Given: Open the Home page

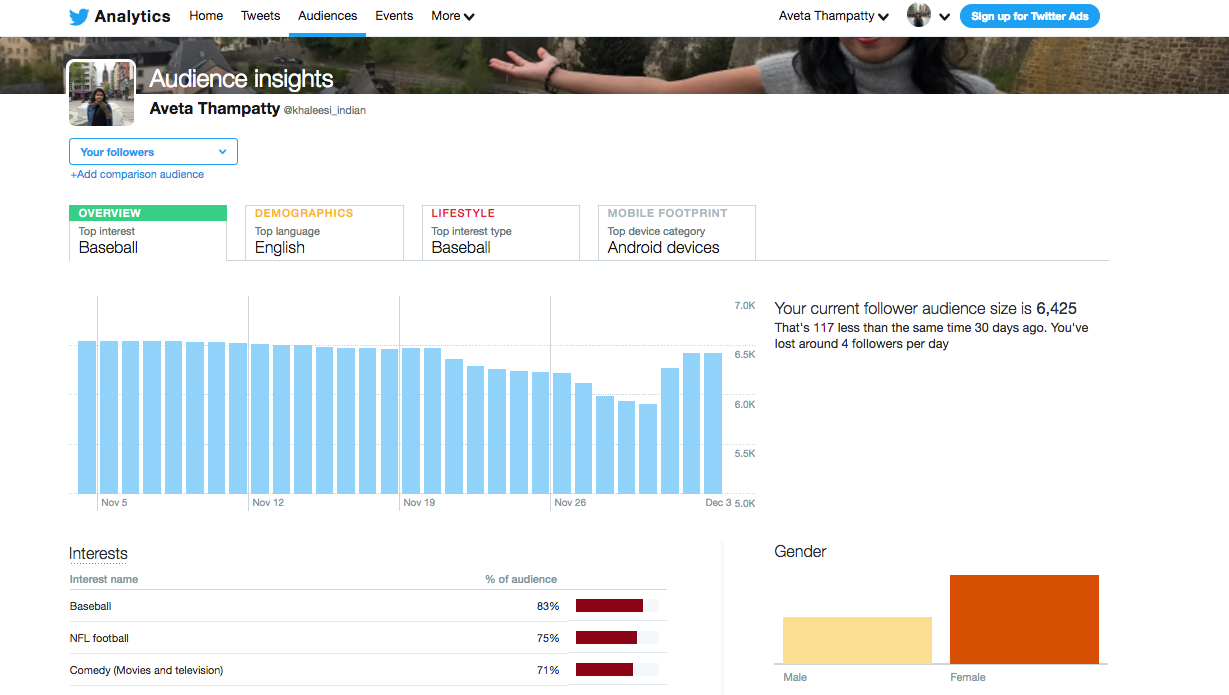Looking at the screenshot, I should [206, 16].
